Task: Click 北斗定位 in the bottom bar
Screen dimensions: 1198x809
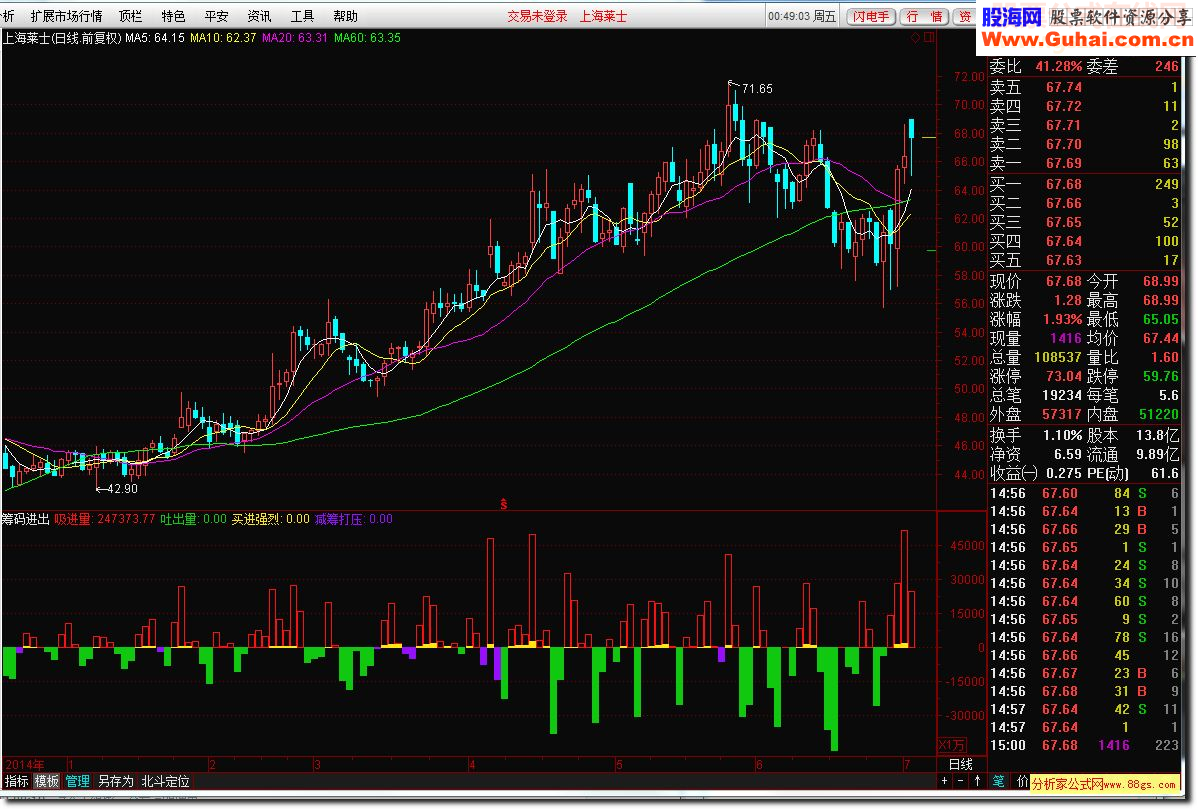Action: 165,781
